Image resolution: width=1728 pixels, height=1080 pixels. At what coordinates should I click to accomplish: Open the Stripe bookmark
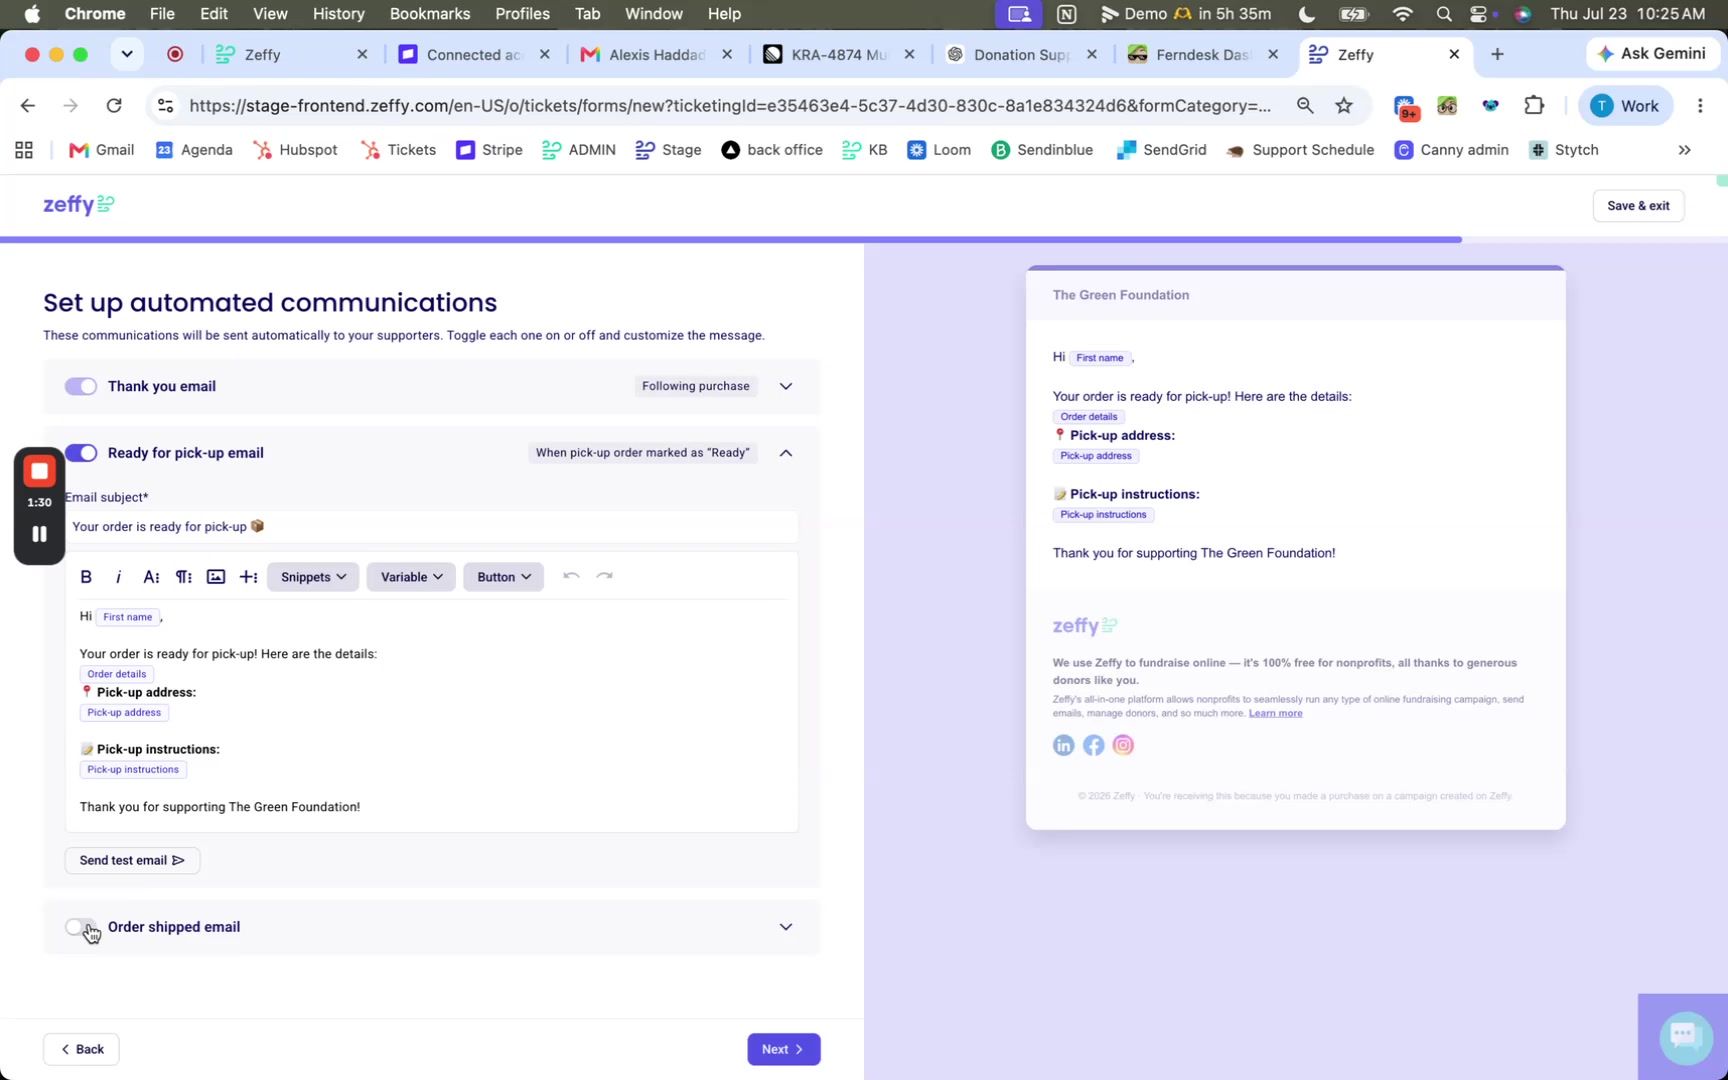pyautogui.click(x=489, y=150)
